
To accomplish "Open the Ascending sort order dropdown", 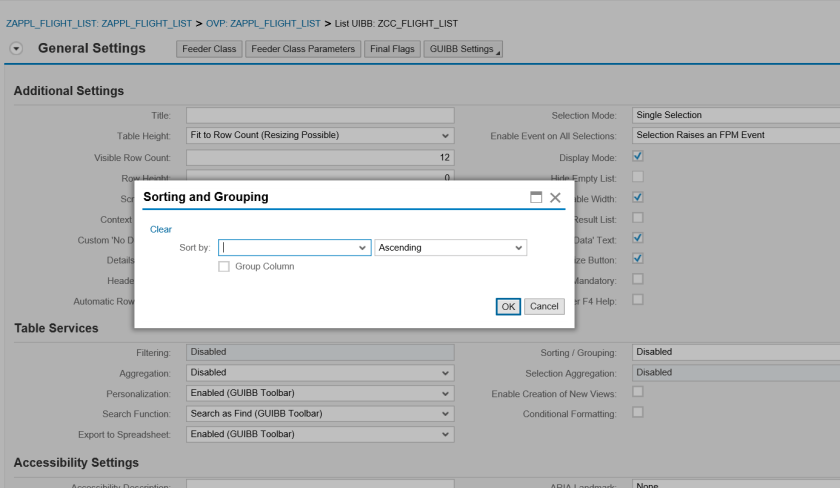I will pyautogui.click(x=518, y=248).
